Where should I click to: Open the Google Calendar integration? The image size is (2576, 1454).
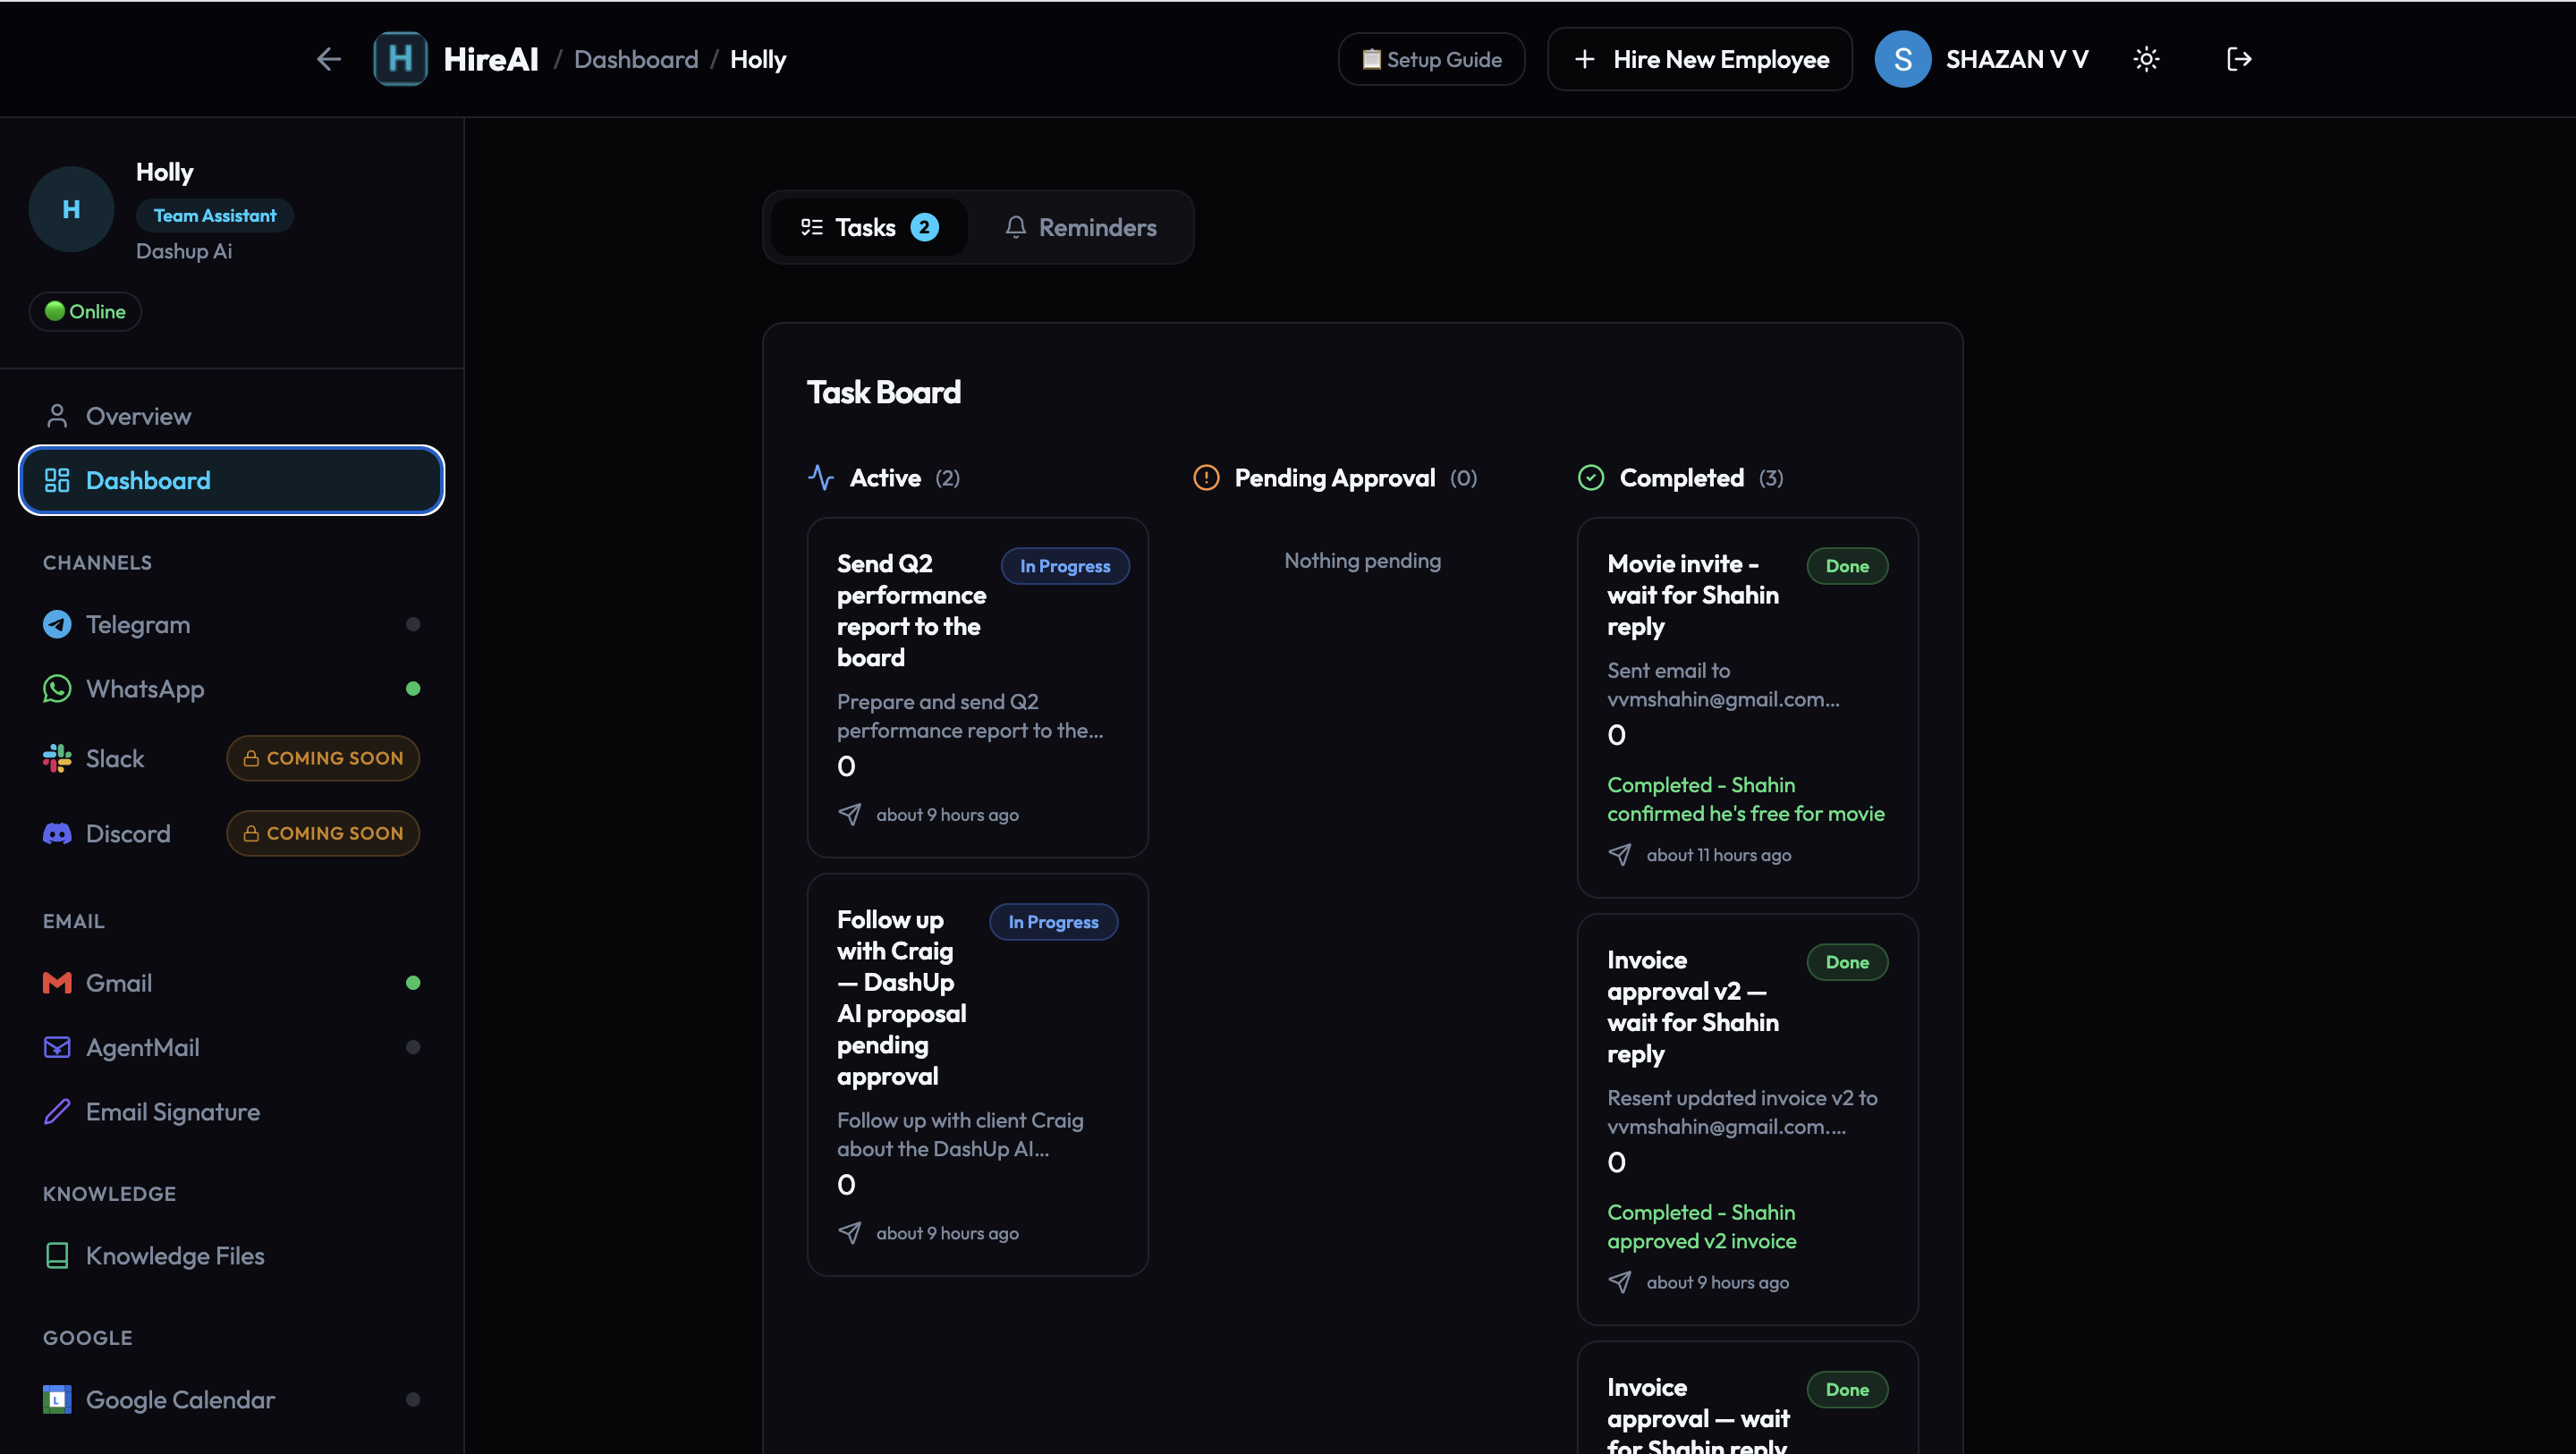coord(180,1400)
